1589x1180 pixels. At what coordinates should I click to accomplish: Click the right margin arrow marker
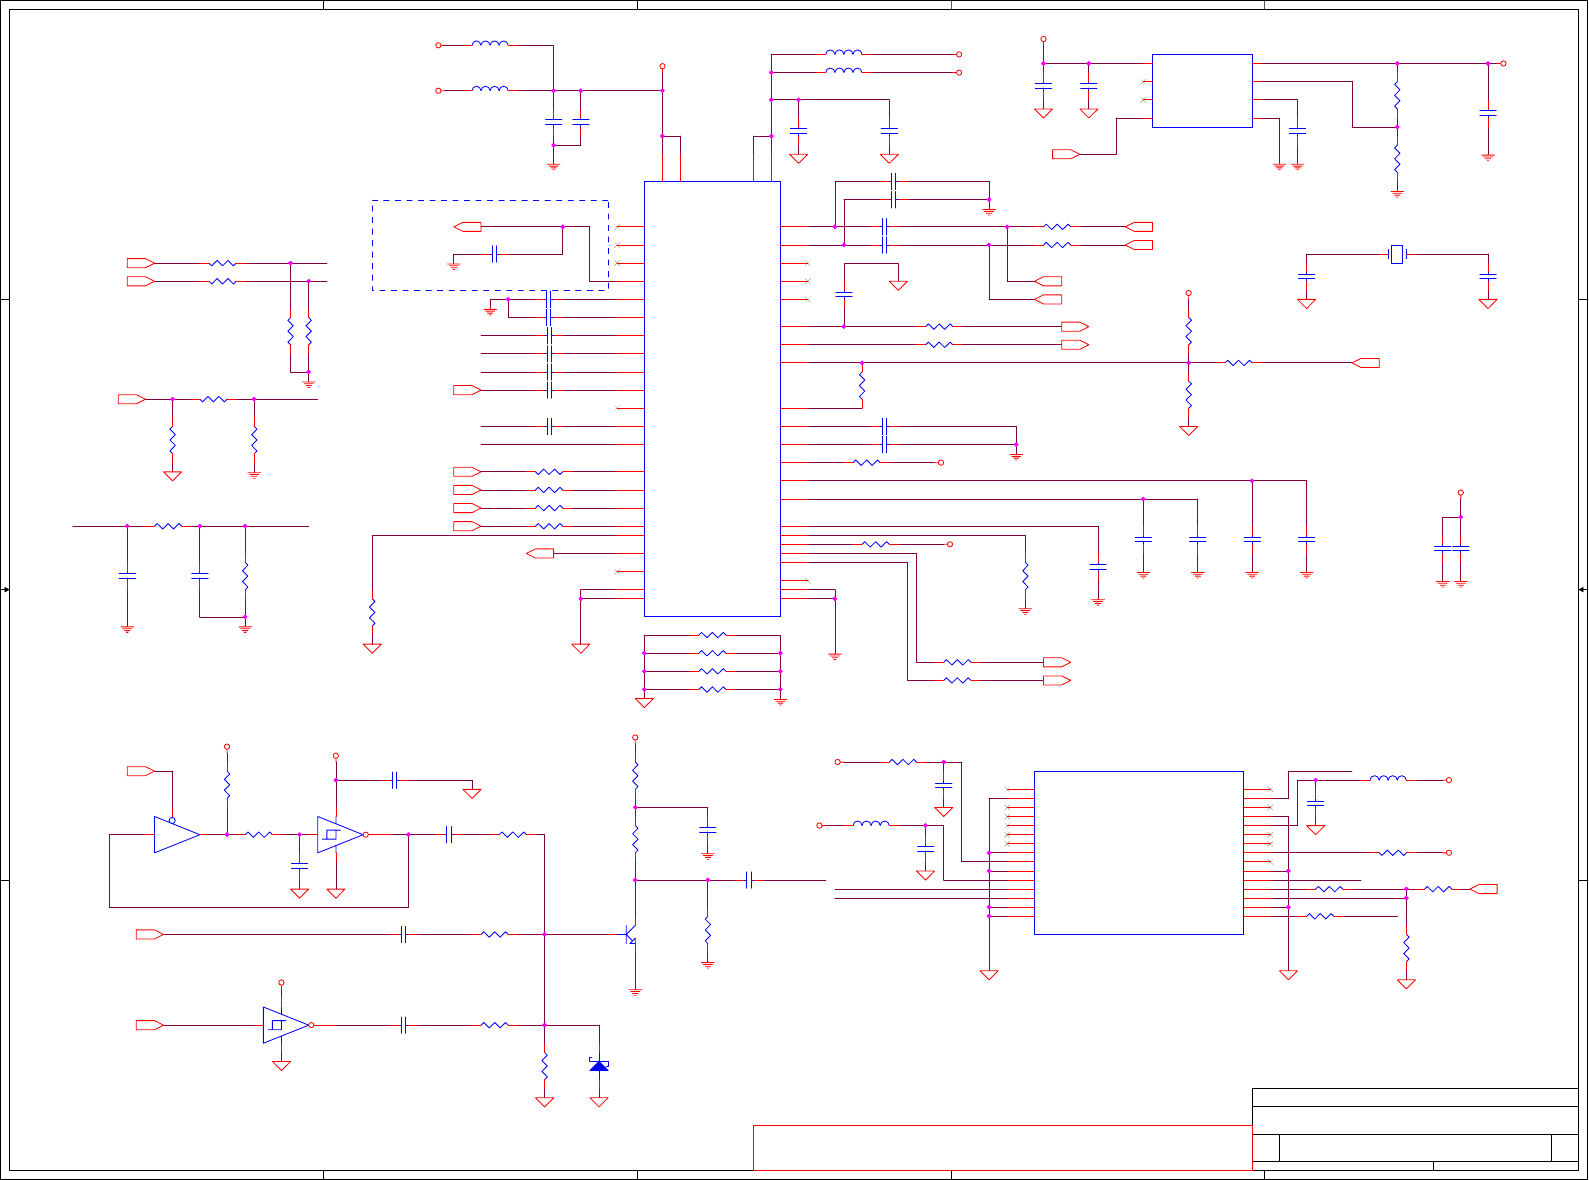click(1583, 590)
